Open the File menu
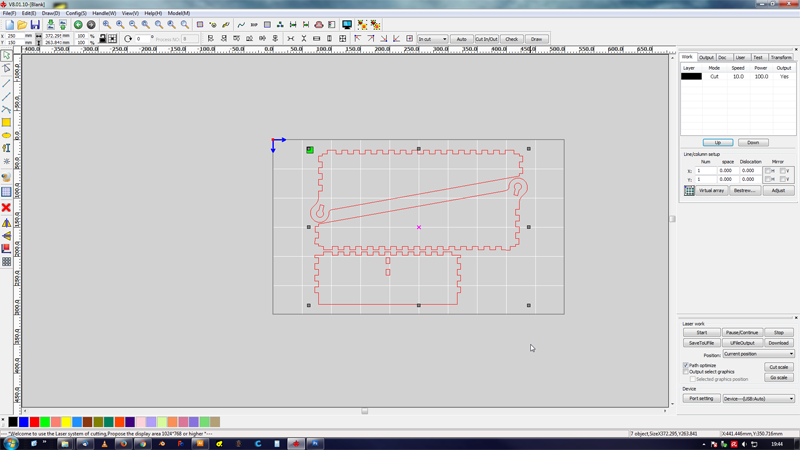This screenshot has width=800, height=450. click(x=9, y=13)
